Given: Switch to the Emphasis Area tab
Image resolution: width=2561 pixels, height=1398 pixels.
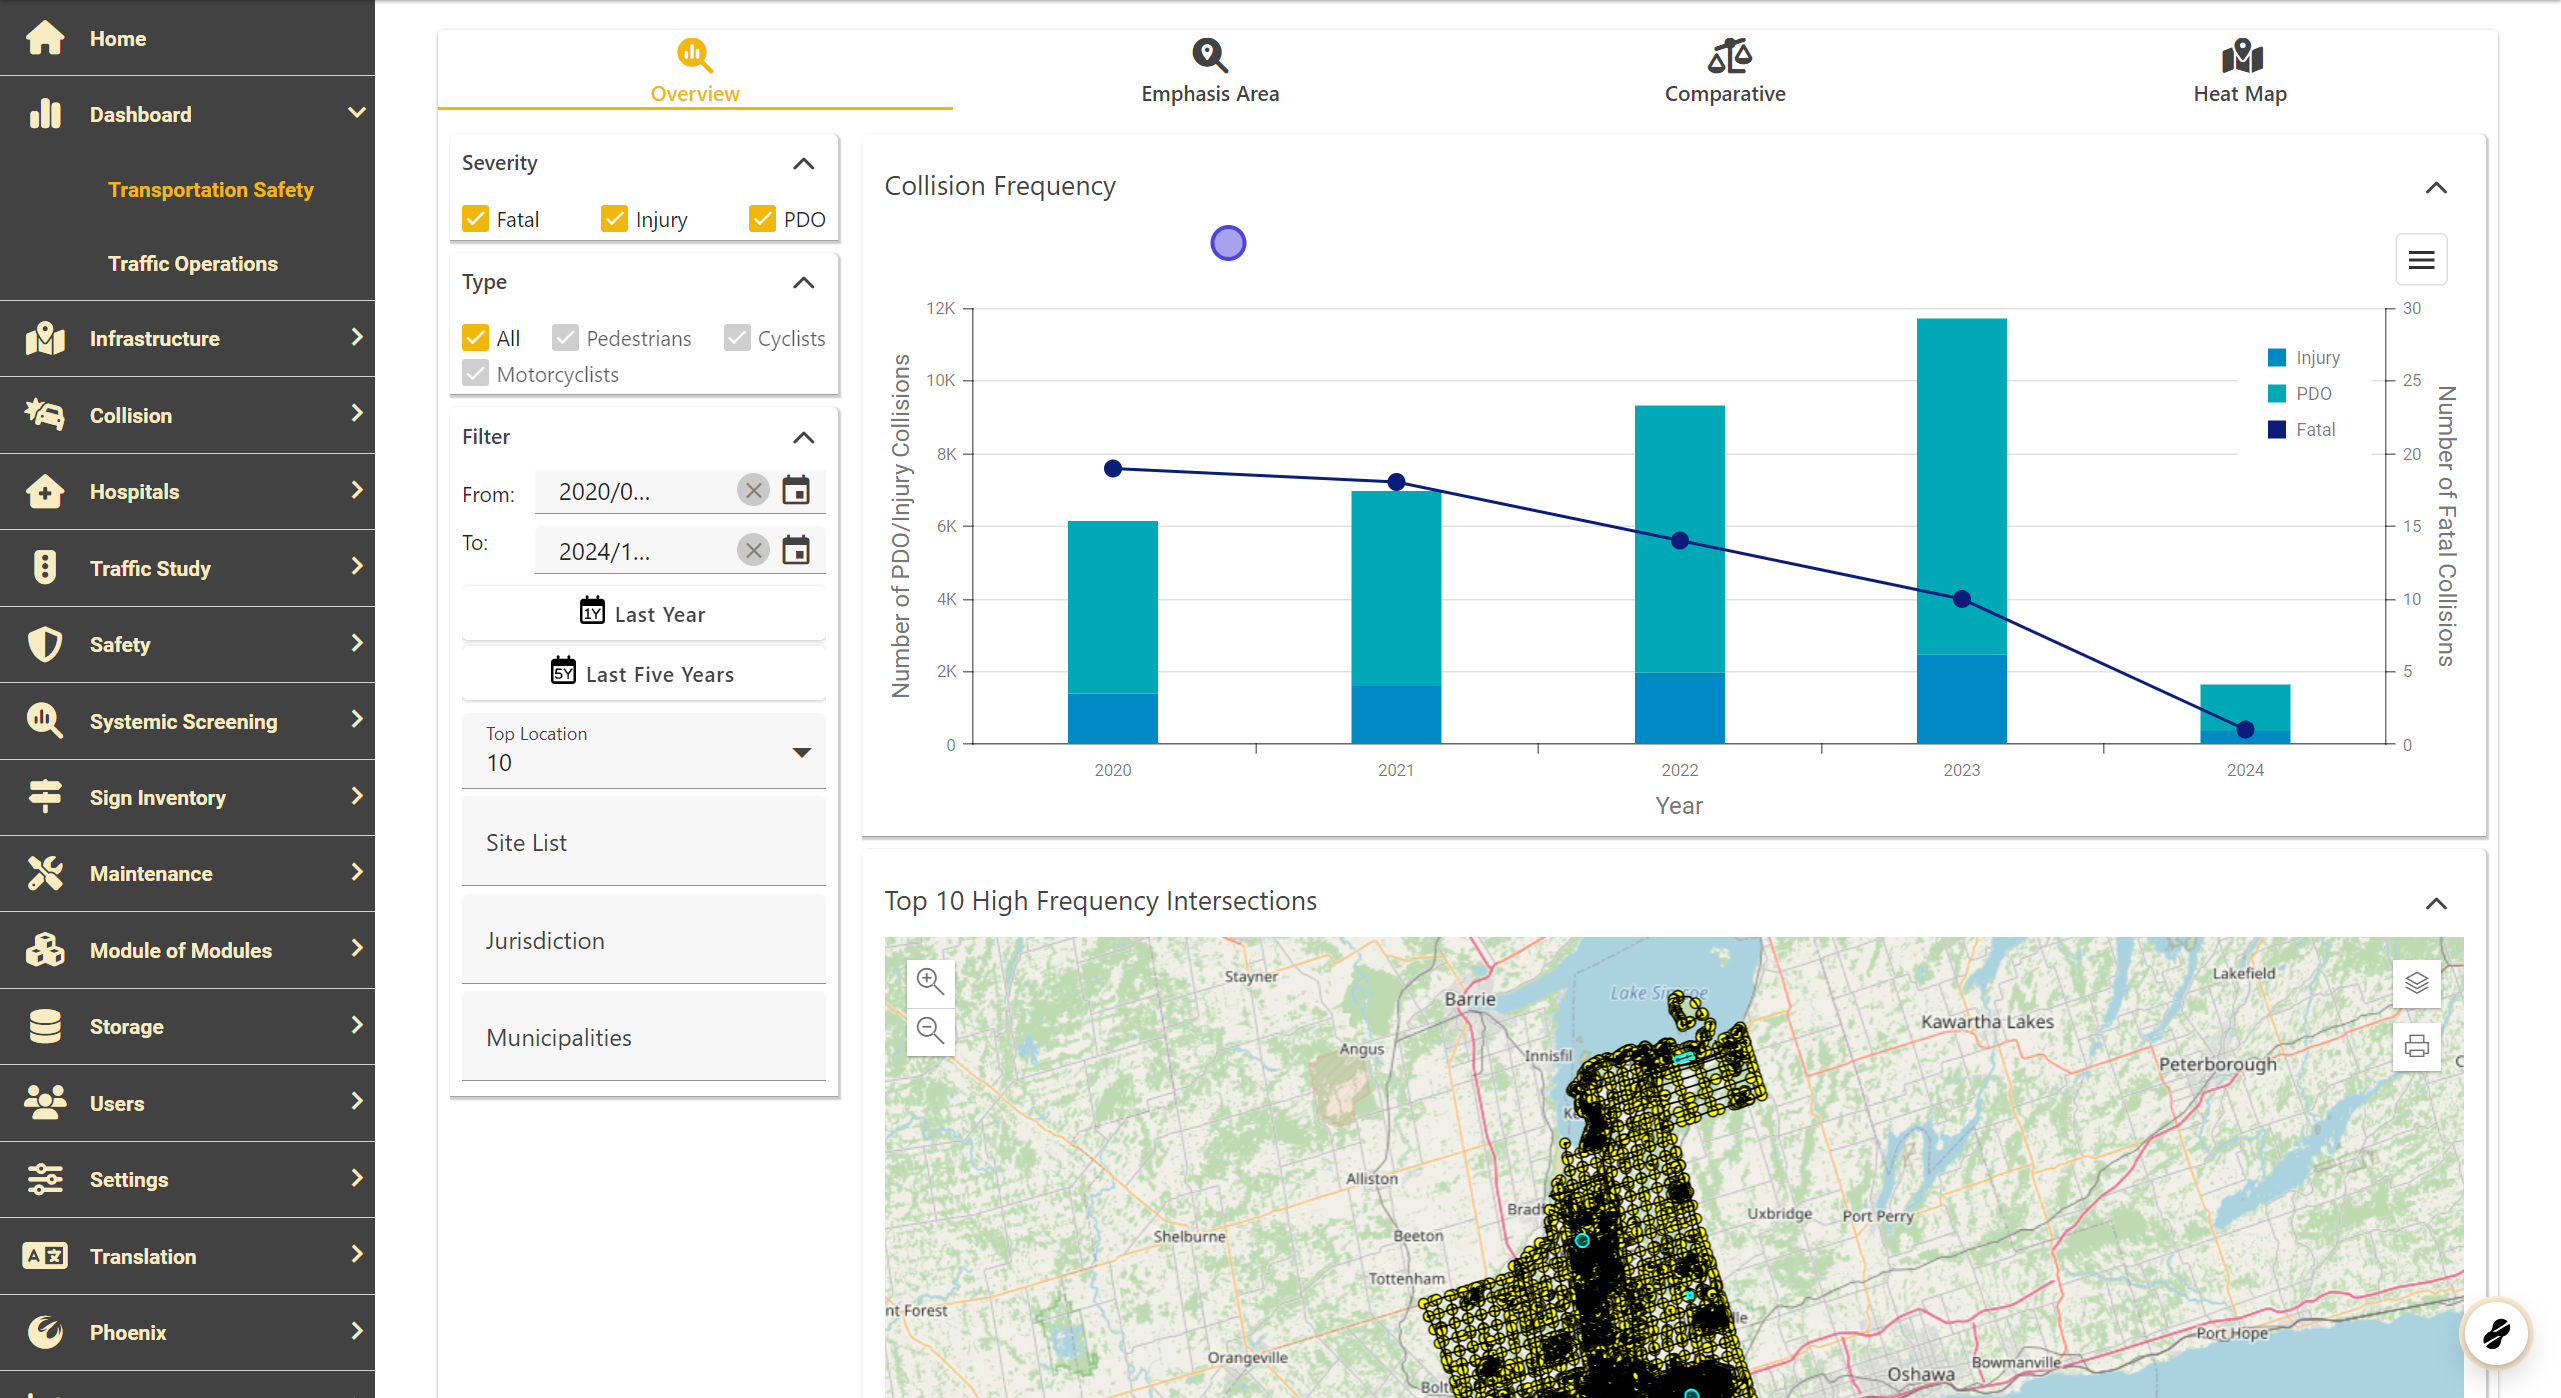Looking at the screenshot, I should tap(1210, 70).
